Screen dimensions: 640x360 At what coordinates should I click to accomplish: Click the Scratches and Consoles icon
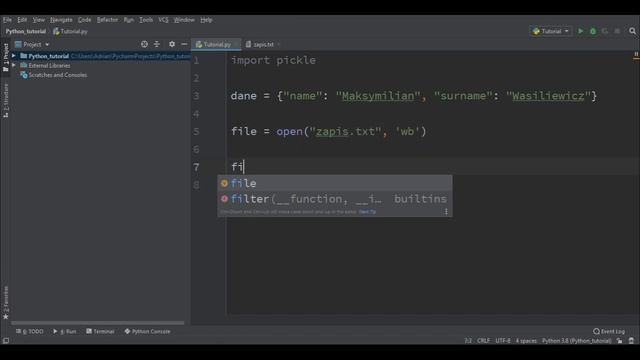tap(24, 75)
